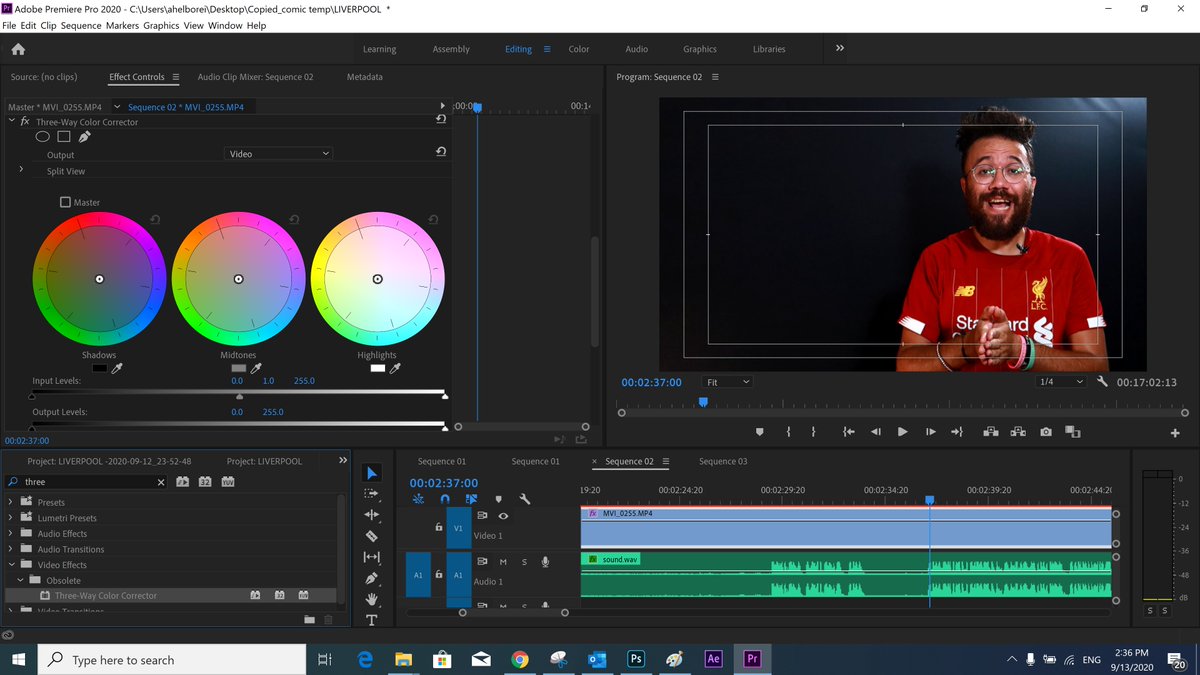The width and height of the screenshot is (1200, 675).
Task: Play the Program monitor sequence
Action: (x=902, y=432)
